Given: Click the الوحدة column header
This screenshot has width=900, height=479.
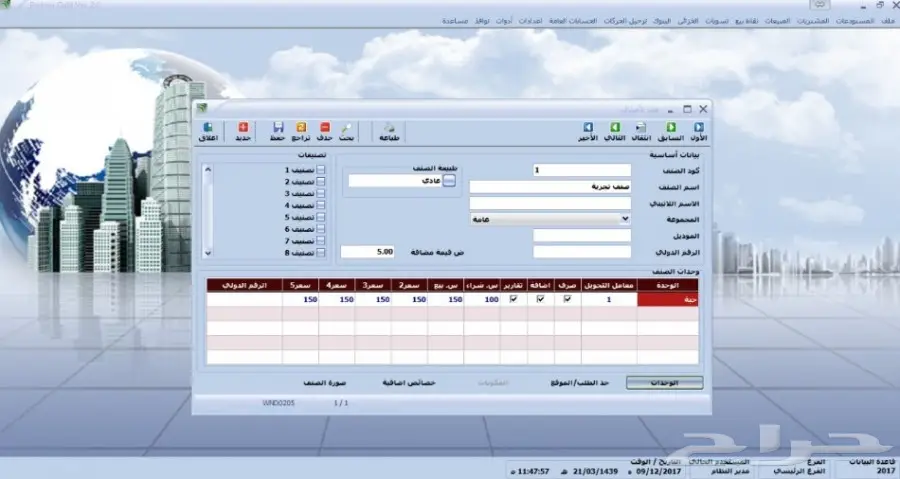Looking at the screenshot, I should tap(668, 285).
